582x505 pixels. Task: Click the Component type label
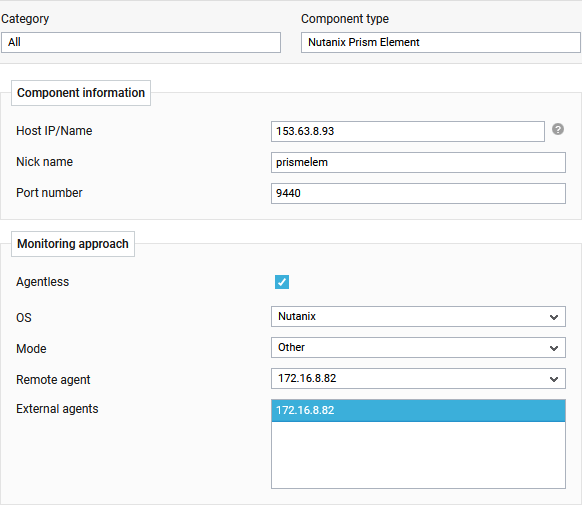click(x=345, y=19)
